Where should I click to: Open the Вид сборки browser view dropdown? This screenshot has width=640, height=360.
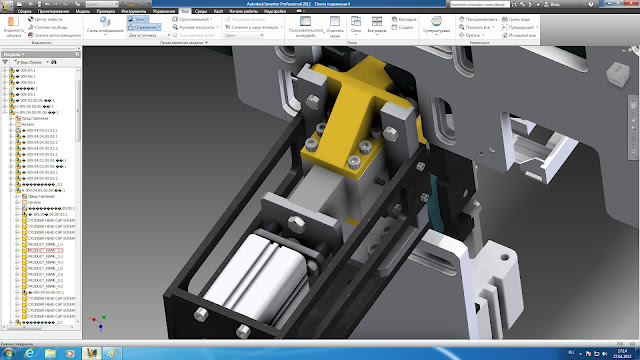click(x=32, y=62)
